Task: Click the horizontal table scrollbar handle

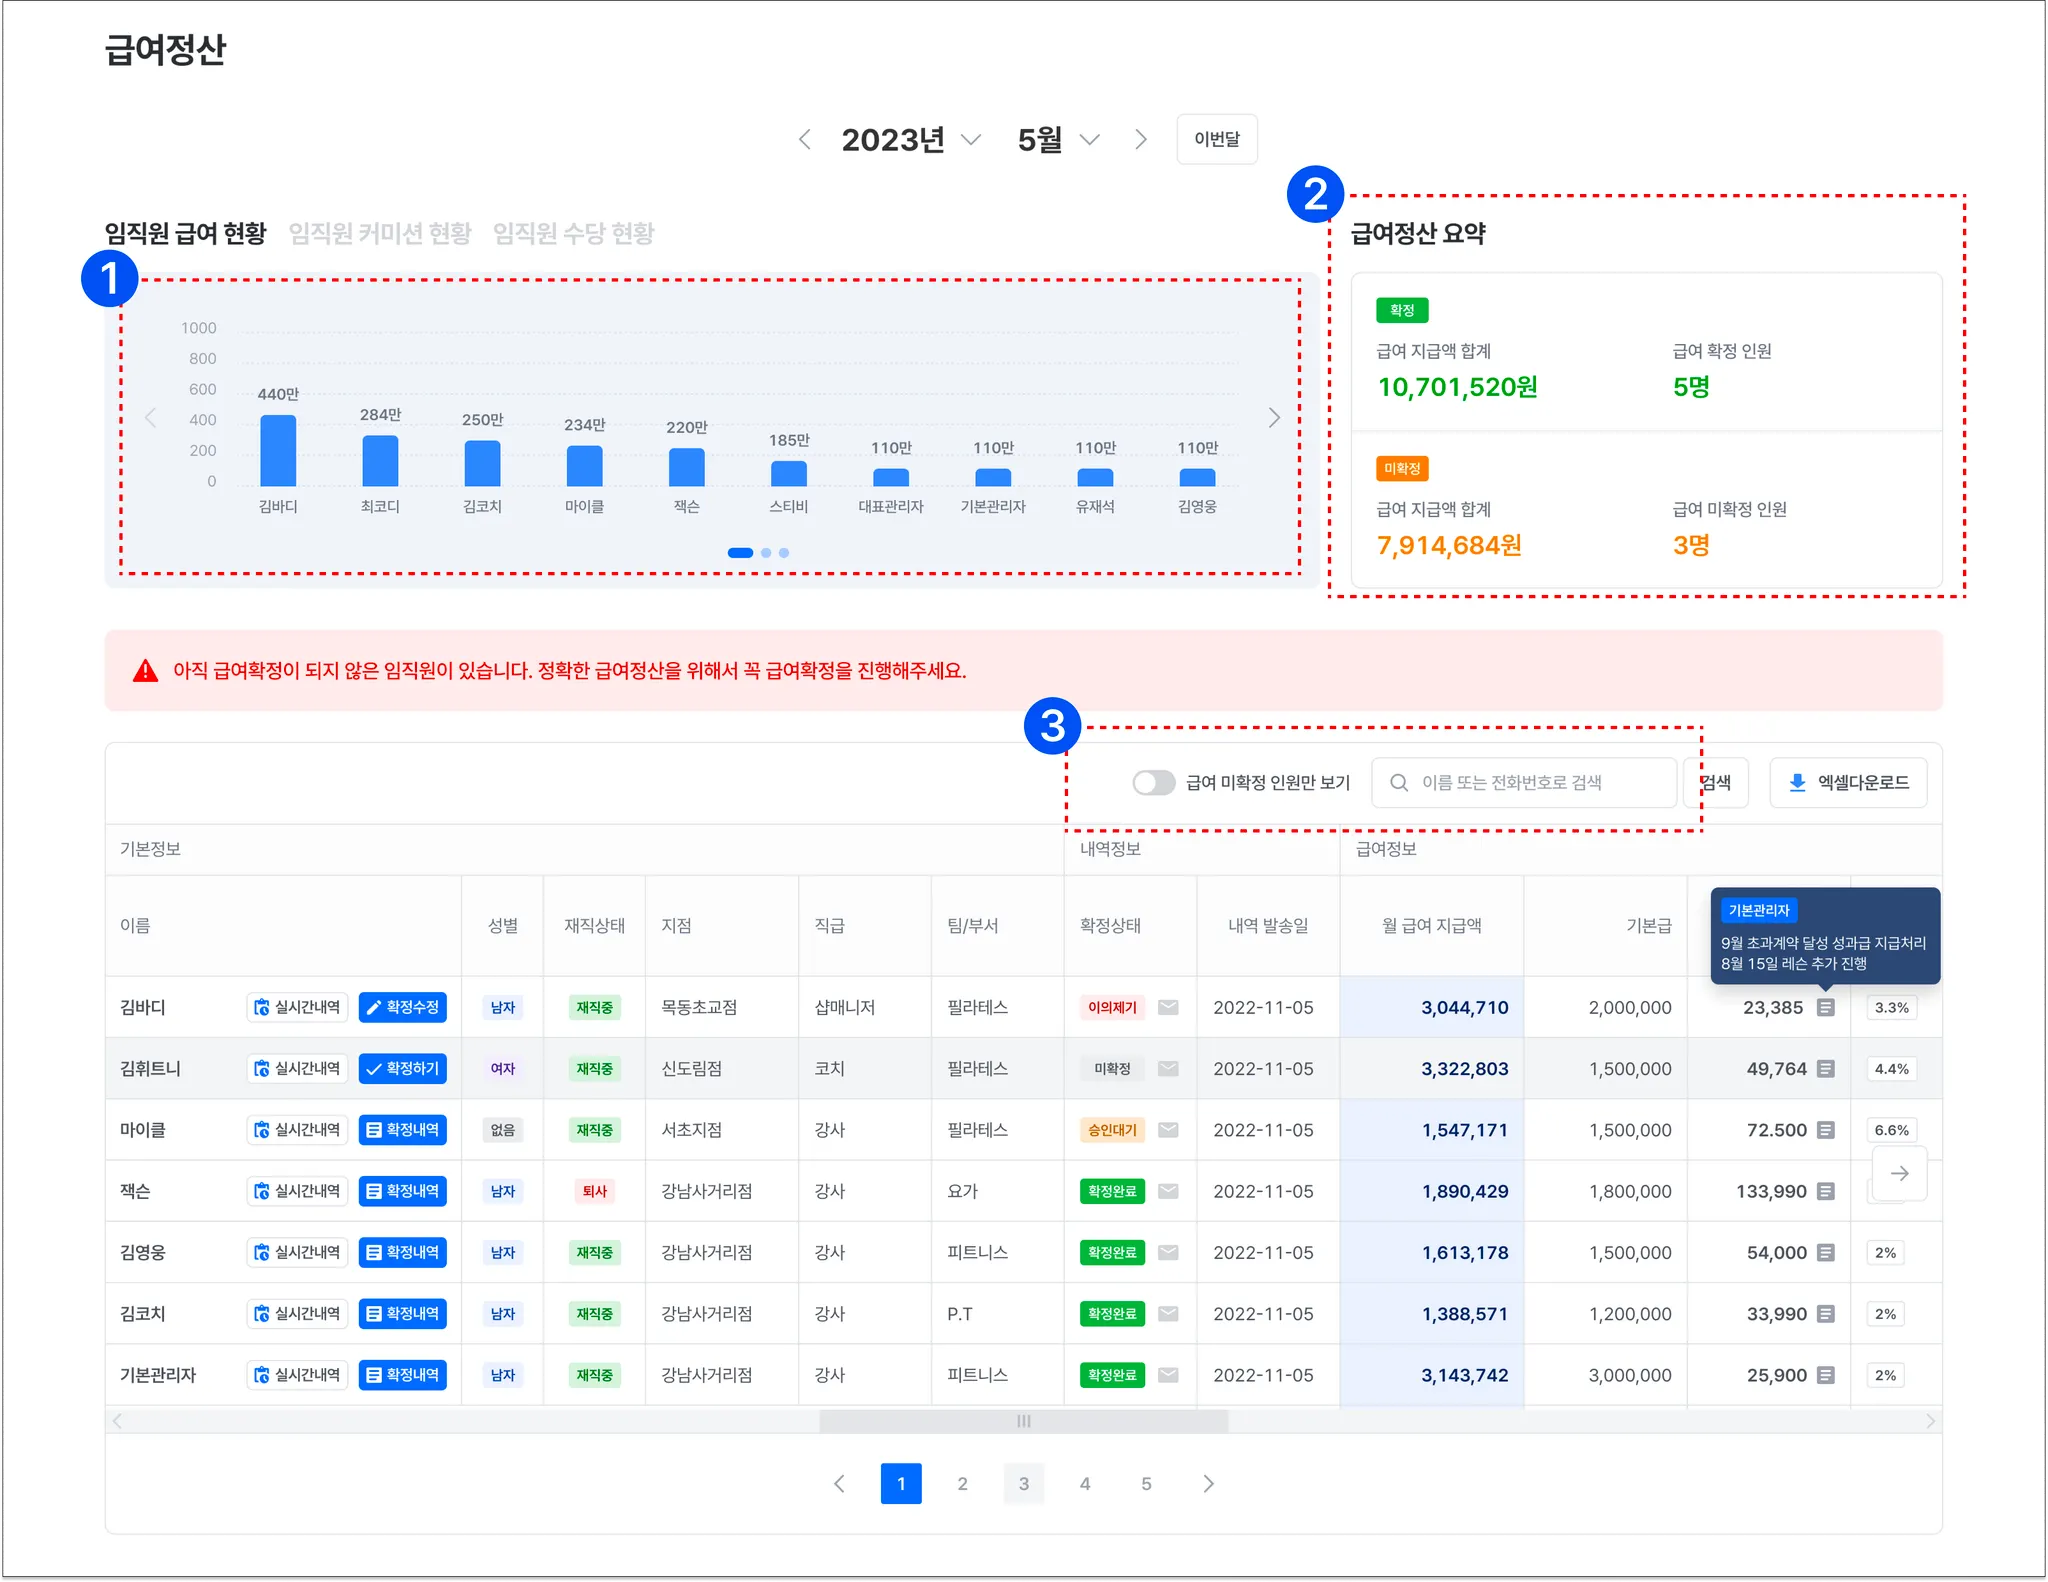Action: pos(1023,1421)
